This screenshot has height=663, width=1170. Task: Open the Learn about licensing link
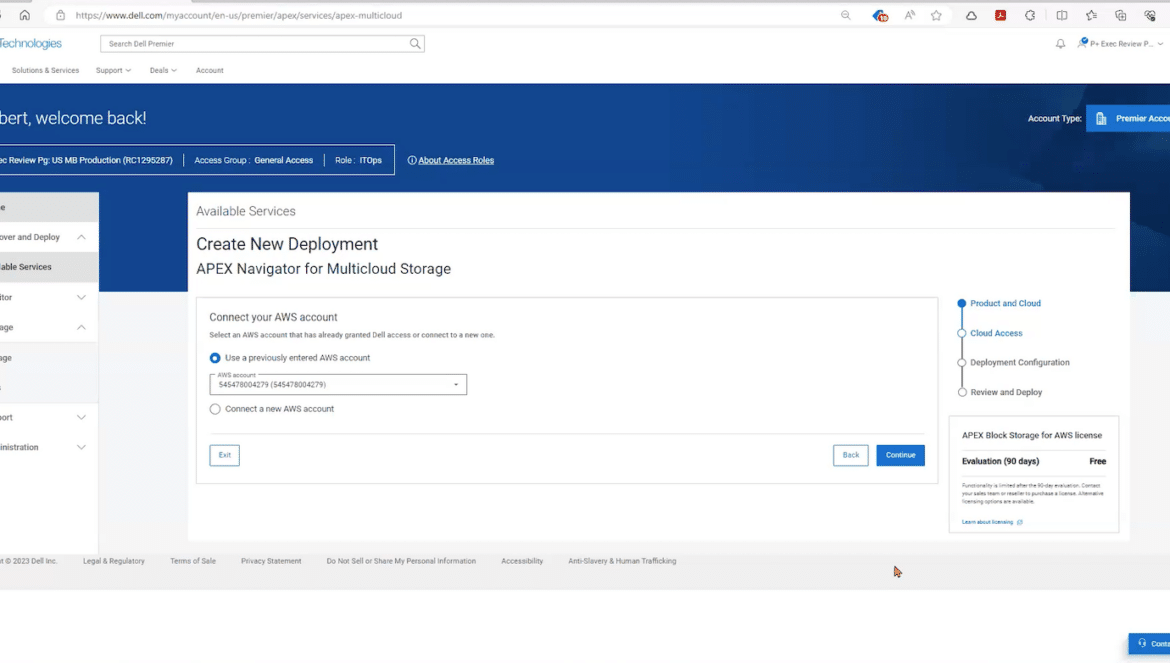coord(987,522)
